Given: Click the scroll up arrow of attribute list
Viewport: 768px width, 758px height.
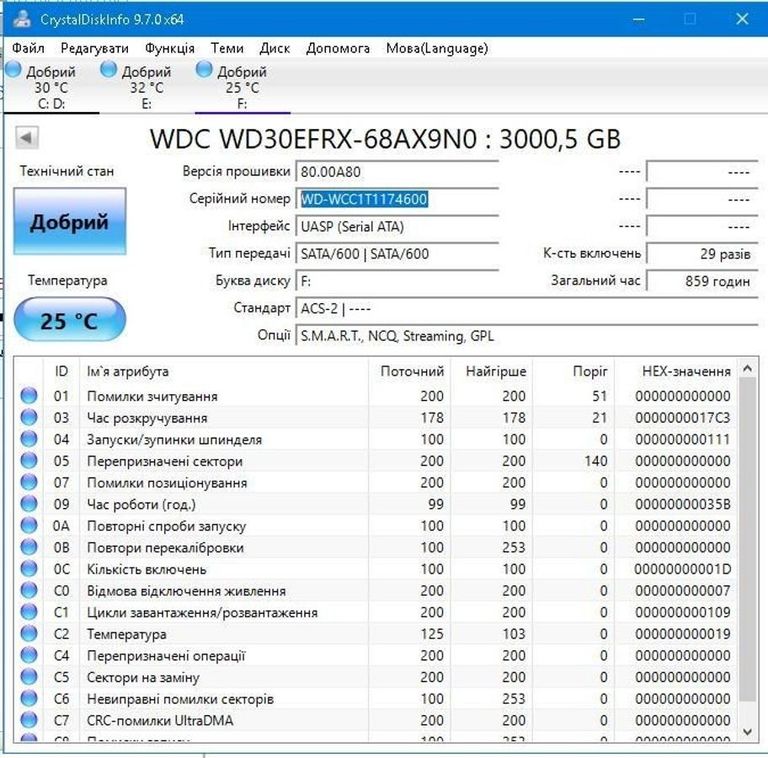Looking at the screenshot, I should [747, 368].
